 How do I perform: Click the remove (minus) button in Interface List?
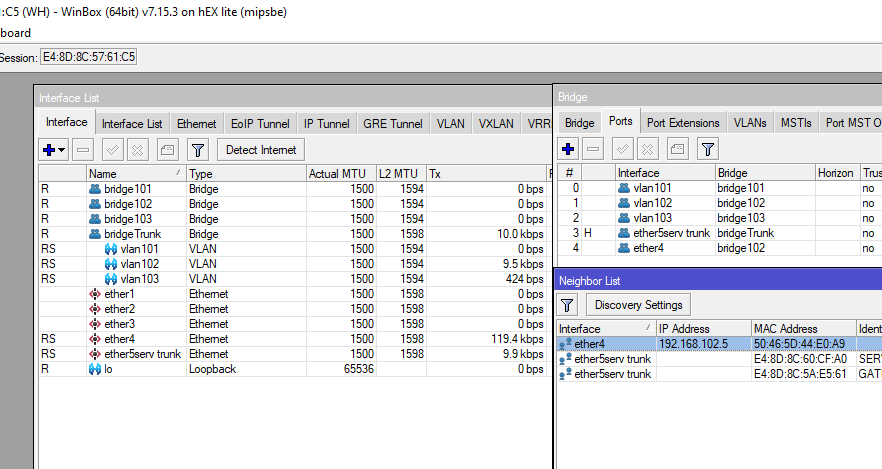pyautogui.click(x=83, y=150)
